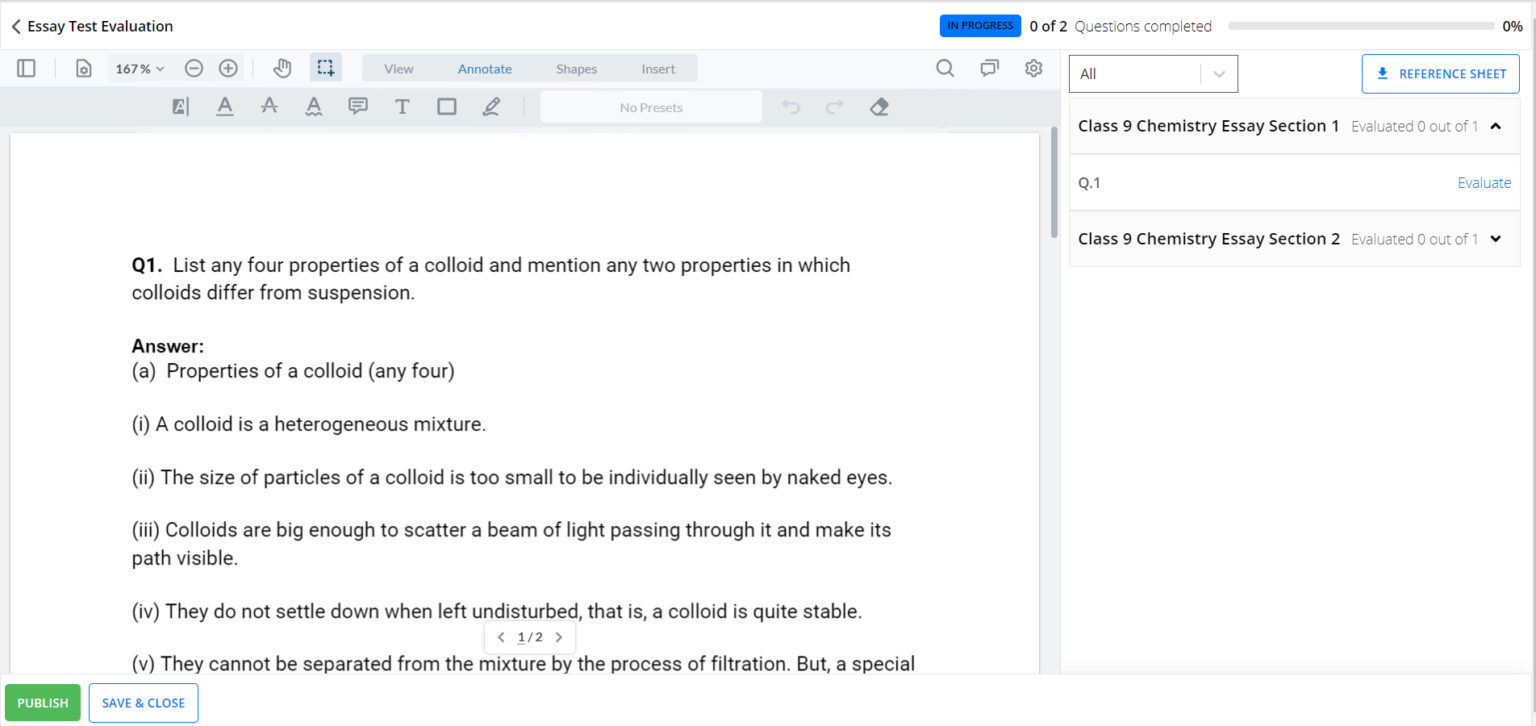Toggle the left sidebar panel icon
The width and height of the screenshot is (1536, 726).
pyautogui.click(x=26, y=68)
